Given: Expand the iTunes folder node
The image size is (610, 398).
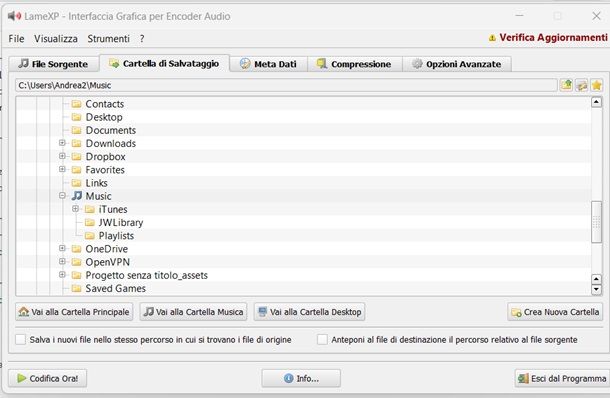Looking at the screenshot, I should pos(75,209).
